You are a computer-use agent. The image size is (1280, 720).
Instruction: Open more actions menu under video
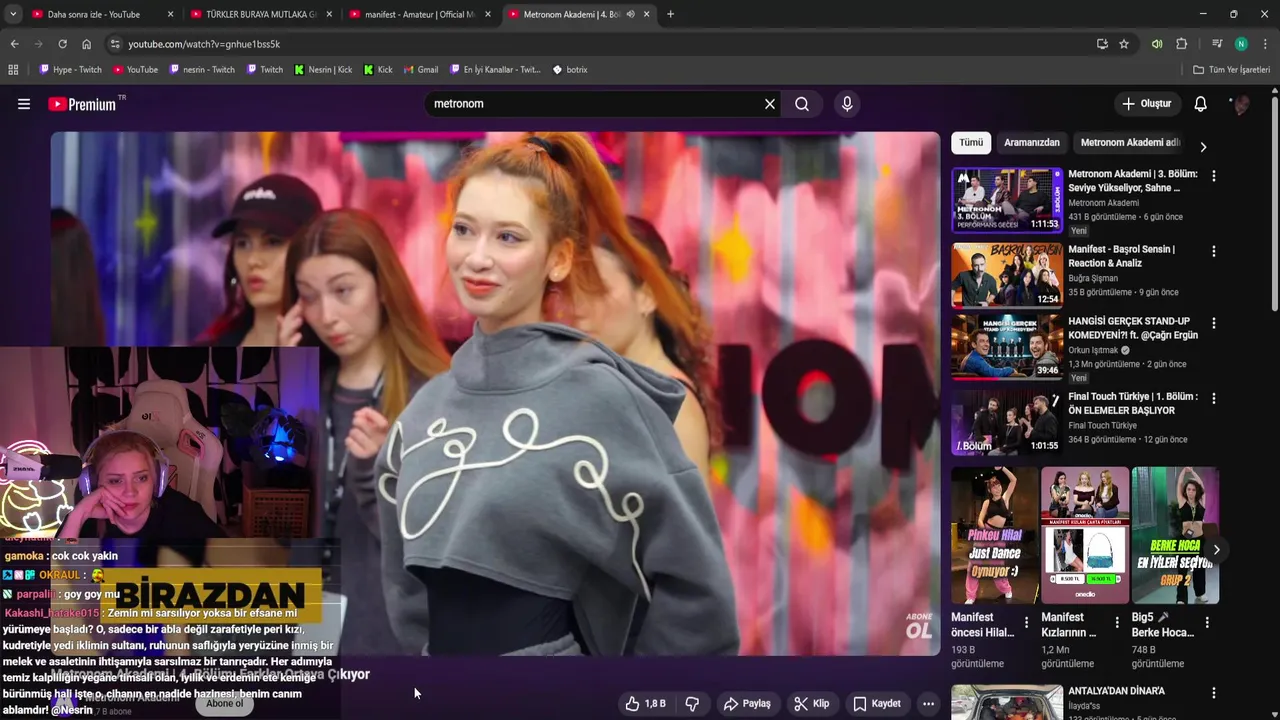click(928, 704)
